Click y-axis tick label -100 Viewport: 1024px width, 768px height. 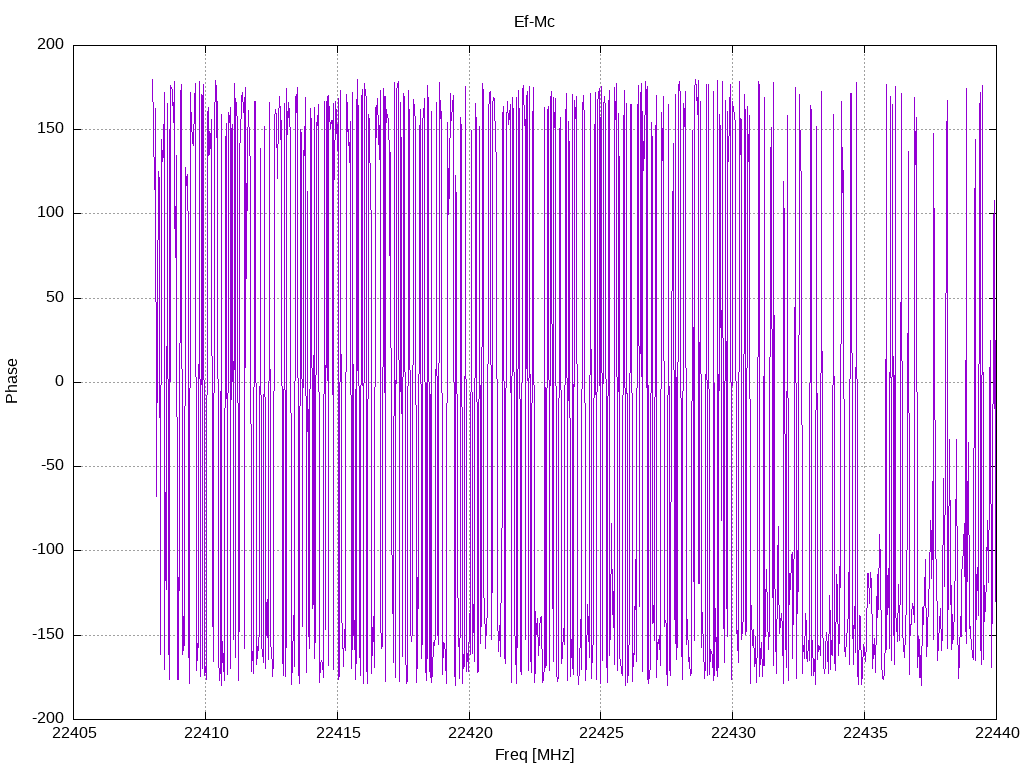coord(48,550)
